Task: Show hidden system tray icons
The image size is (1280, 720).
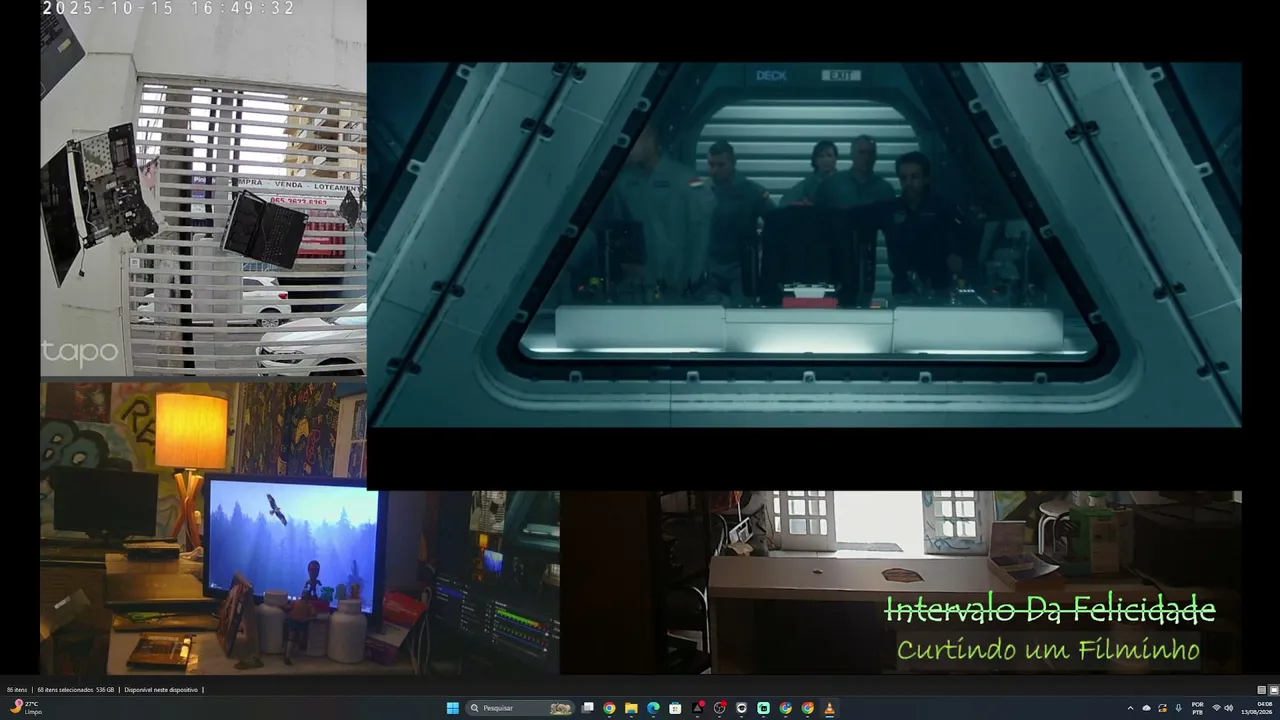Action: point(1130,708)
